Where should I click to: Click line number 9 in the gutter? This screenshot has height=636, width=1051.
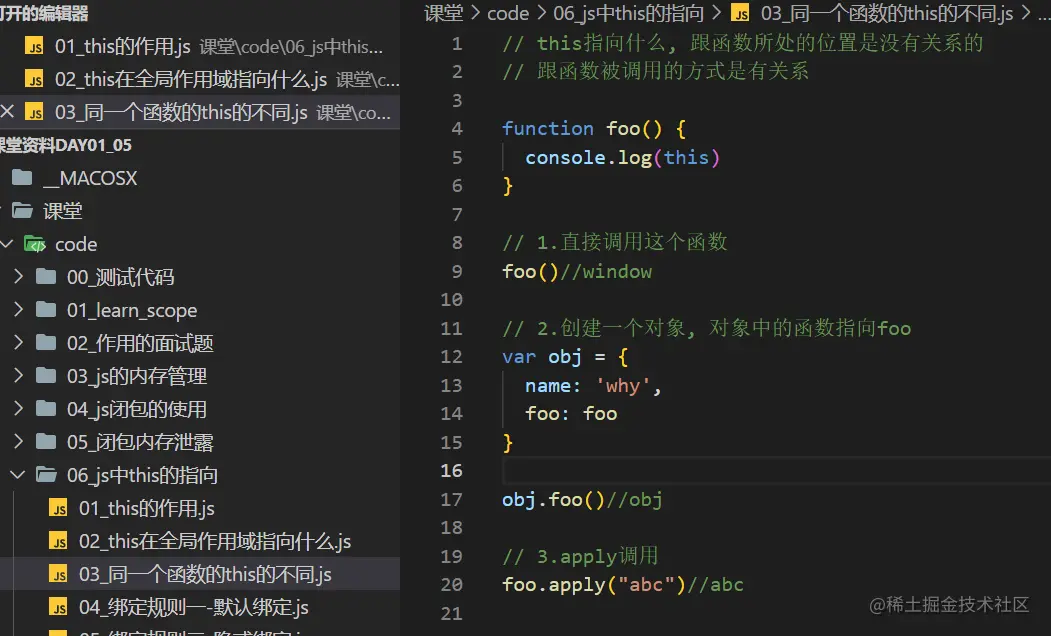click(x=456, y=271)
